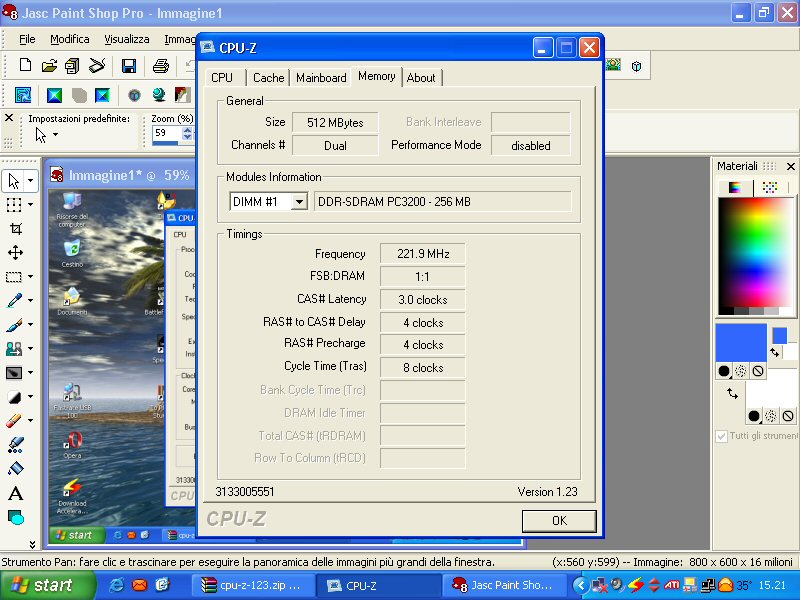Image resolution: width=800 pixels, height=600 pixels.
Task: Open the Visualizza menu
Action: [x=127, y=39]
